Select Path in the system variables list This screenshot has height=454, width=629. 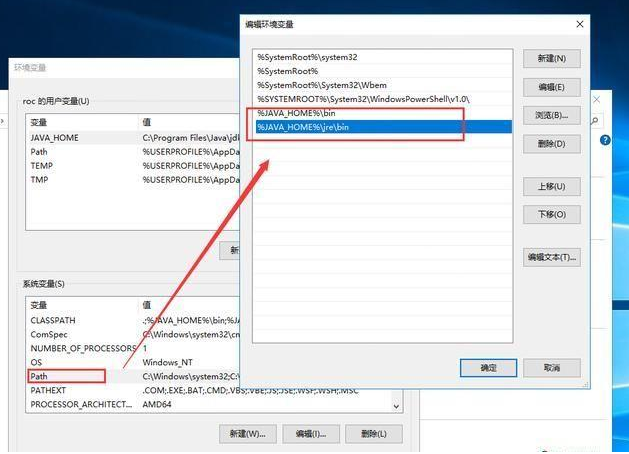point(40,376)
